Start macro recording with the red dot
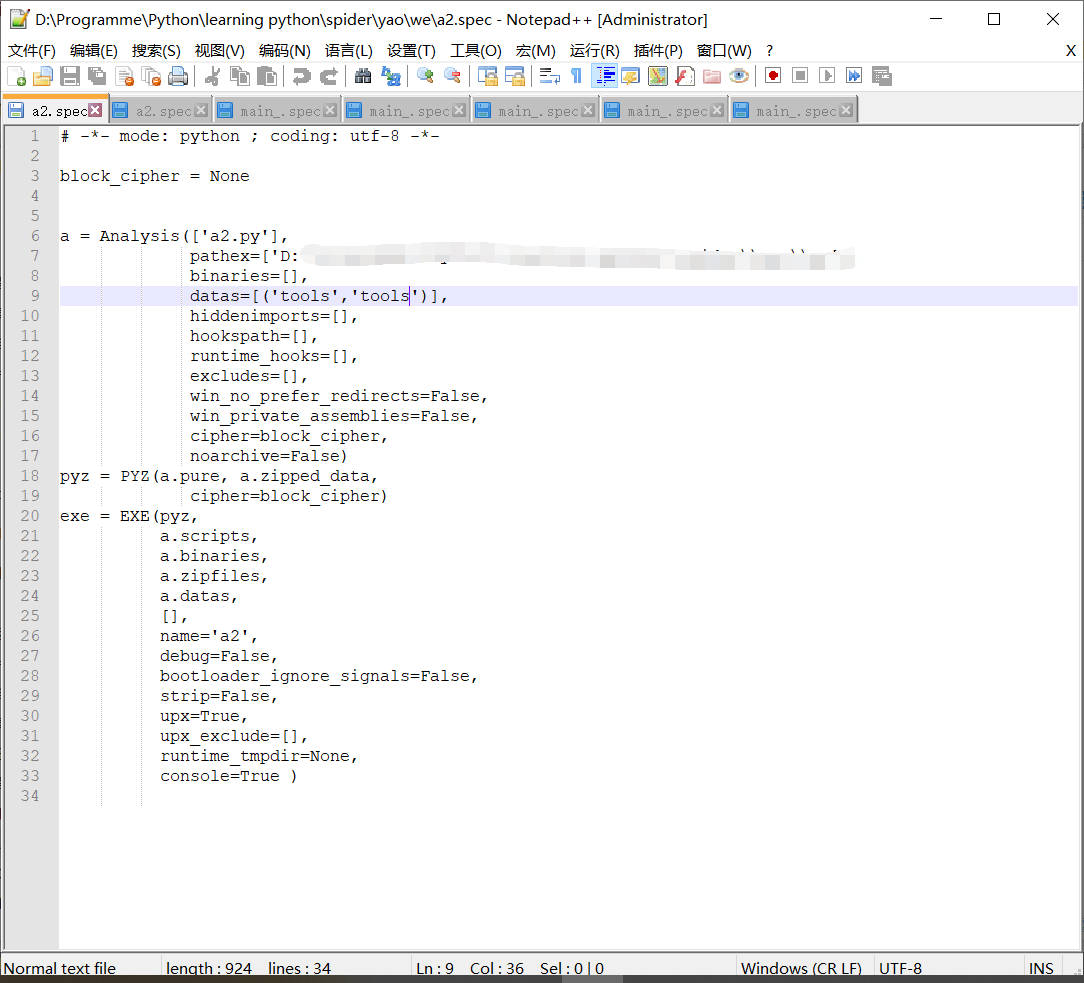 tap(773, 76)
